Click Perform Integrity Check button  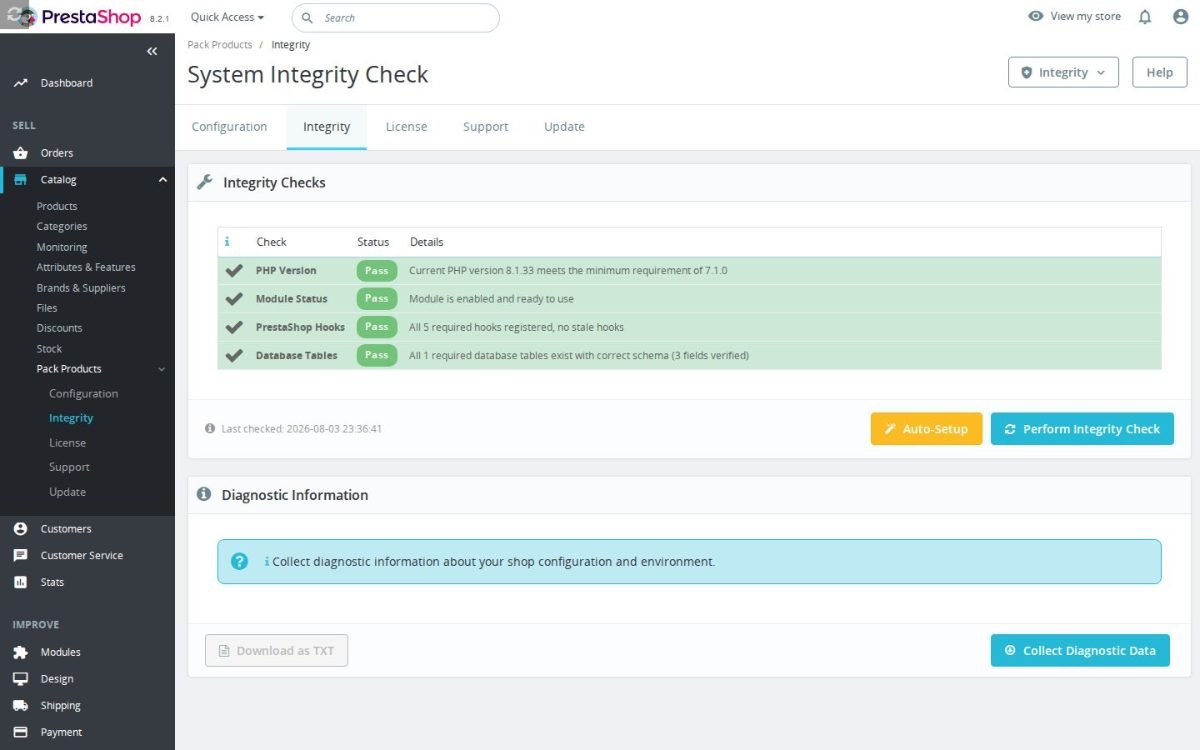click(1082, 429)
